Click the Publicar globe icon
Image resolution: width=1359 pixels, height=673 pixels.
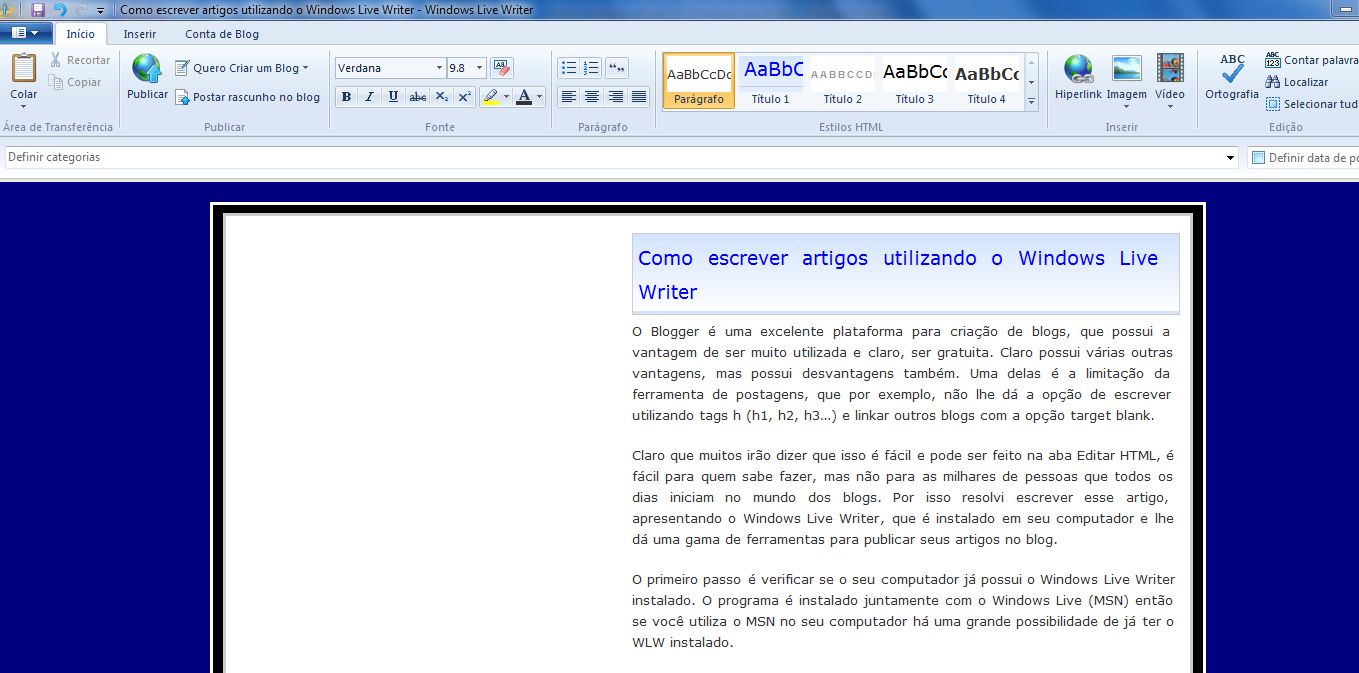[x=147, y=68]
